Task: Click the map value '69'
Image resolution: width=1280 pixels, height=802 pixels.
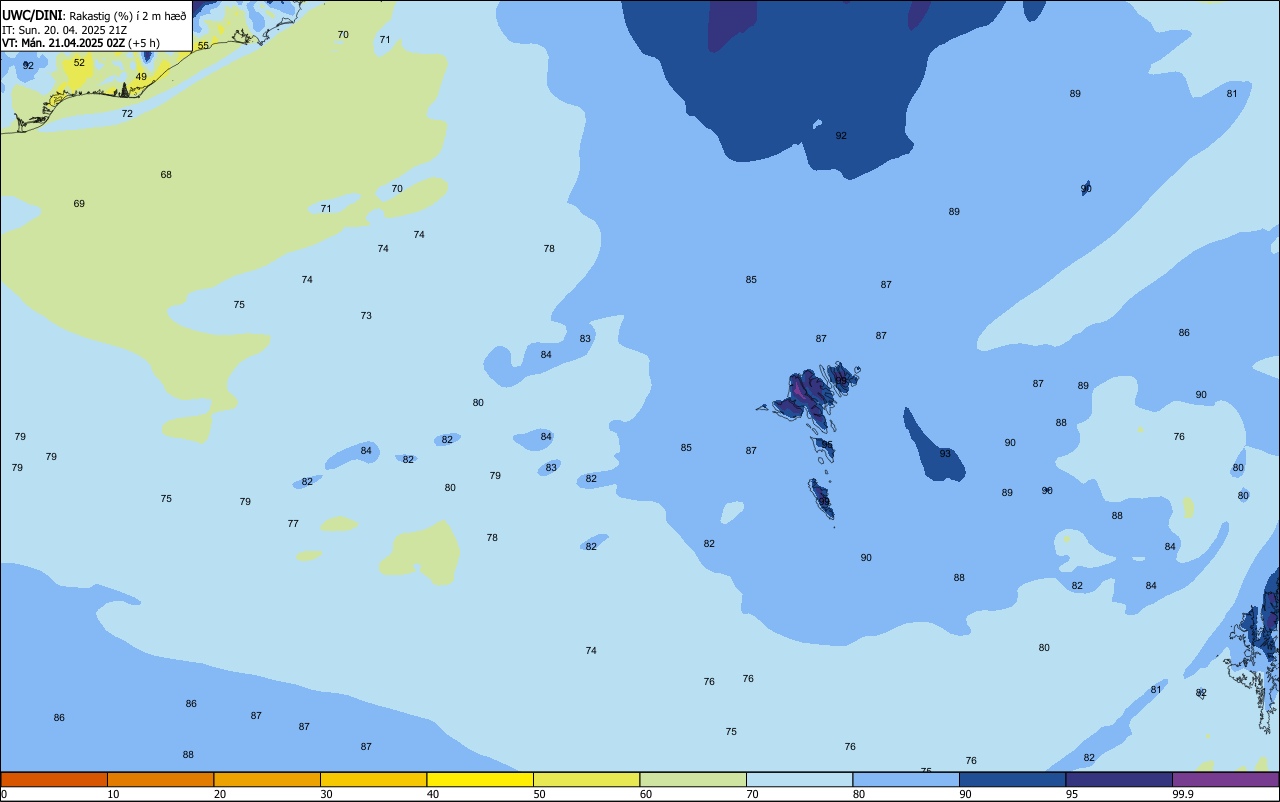Action: (x=79, y=204)
